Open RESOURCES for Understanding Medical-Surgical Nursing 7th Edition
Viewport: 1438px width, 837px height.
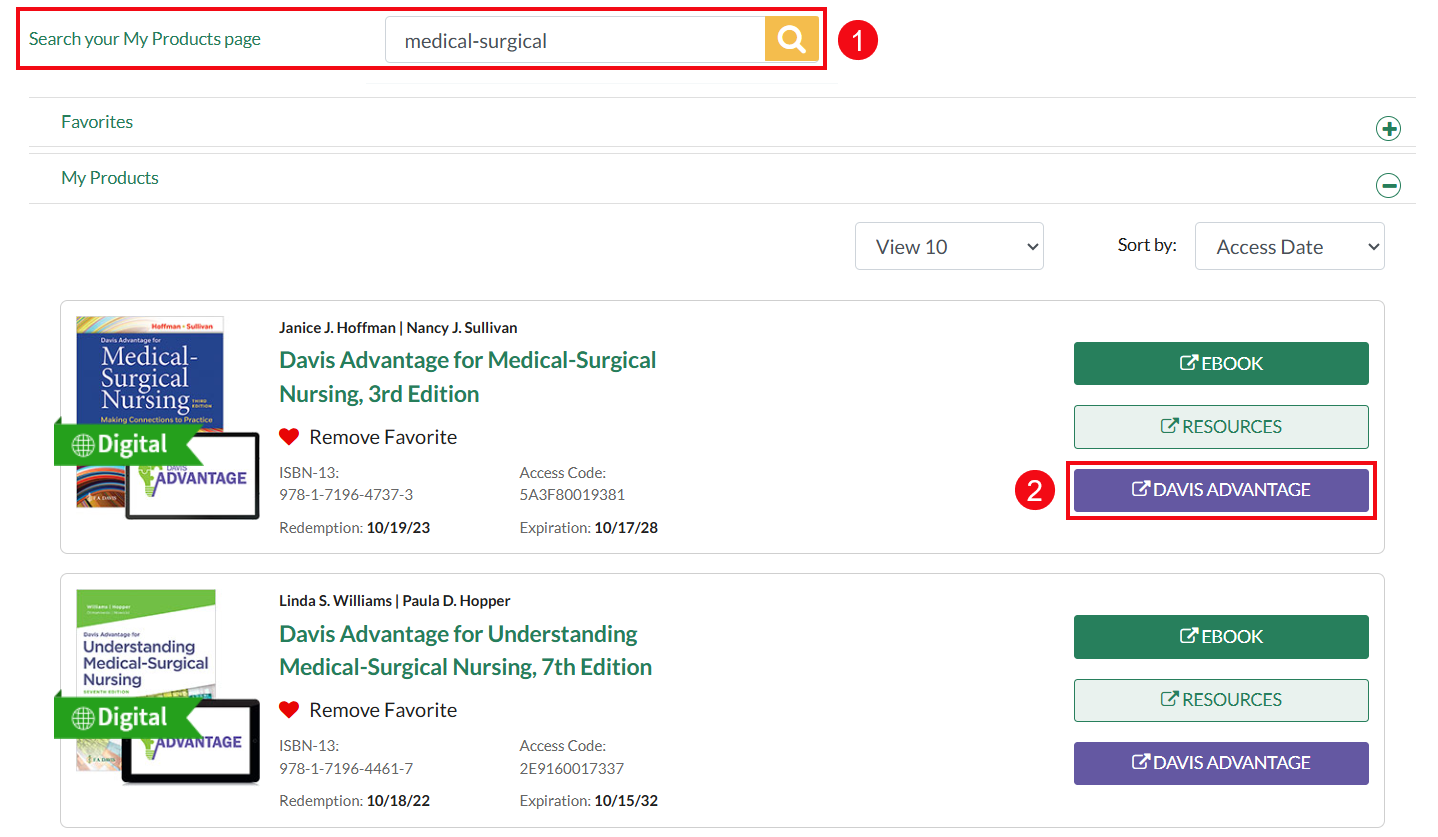[1220, 700]
